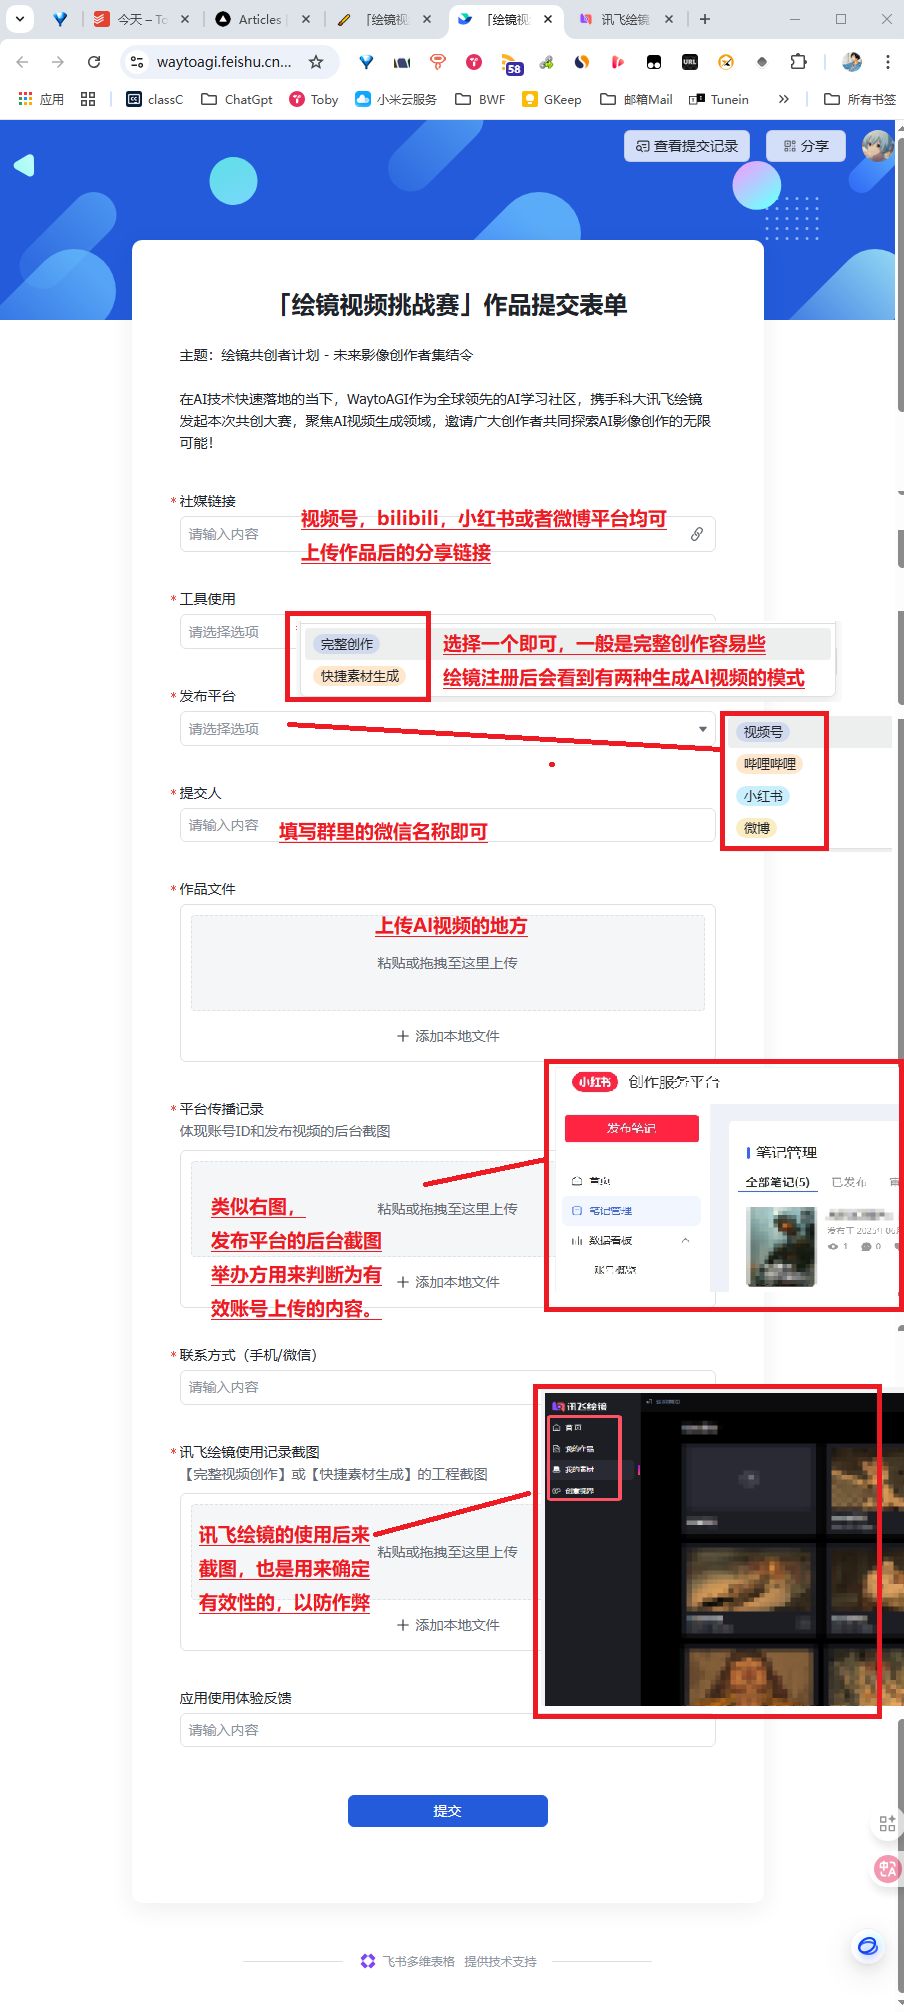
Task: Expand the 所有书签 folder
Action: pyautogui.click(x=860, y=99)
